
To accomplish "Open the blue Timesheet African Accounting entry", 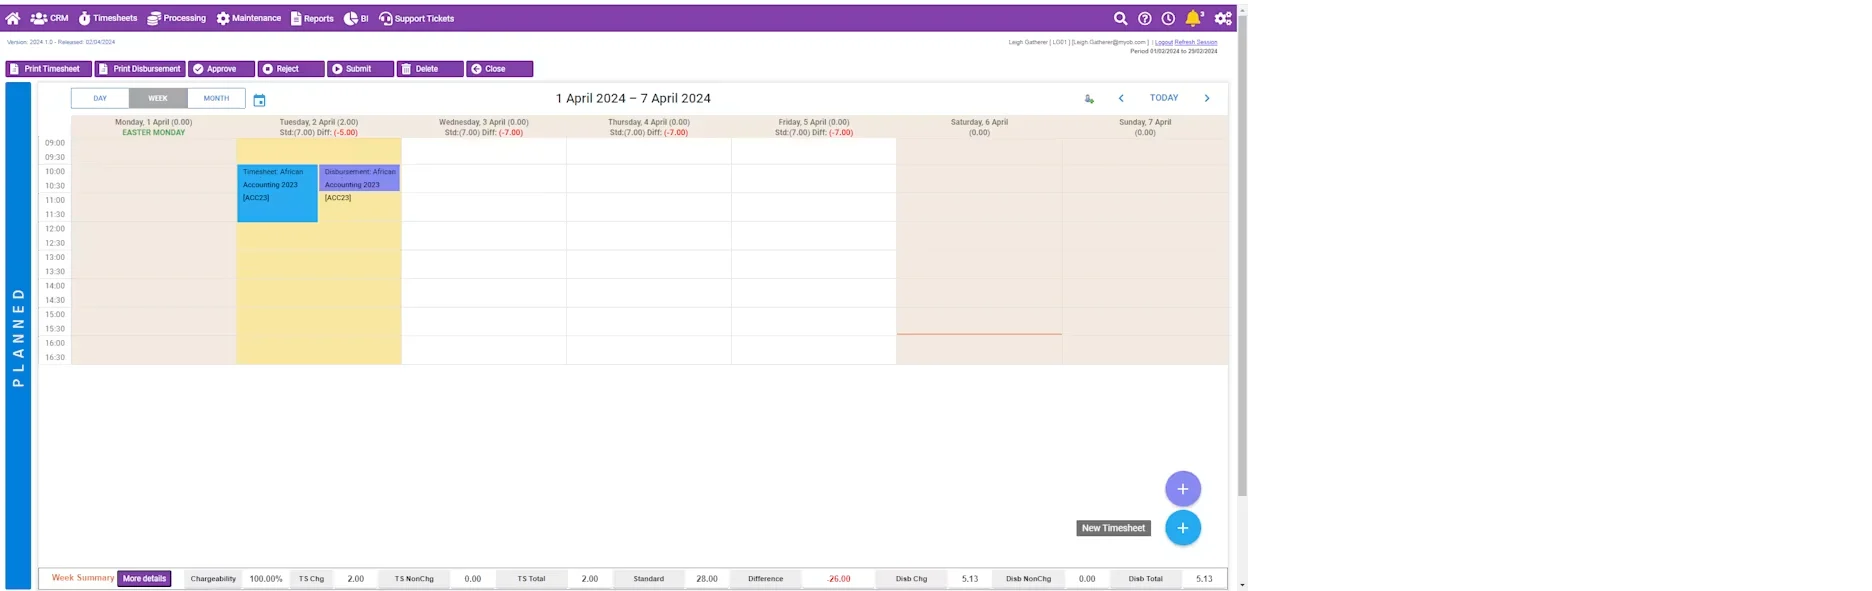I will click(277, 193).
